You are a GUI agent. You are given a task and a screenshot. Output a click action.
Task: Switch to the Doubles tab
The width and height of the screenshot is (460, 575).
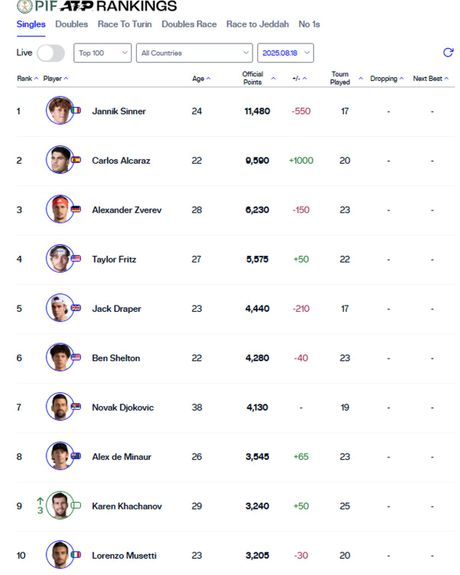72,24
